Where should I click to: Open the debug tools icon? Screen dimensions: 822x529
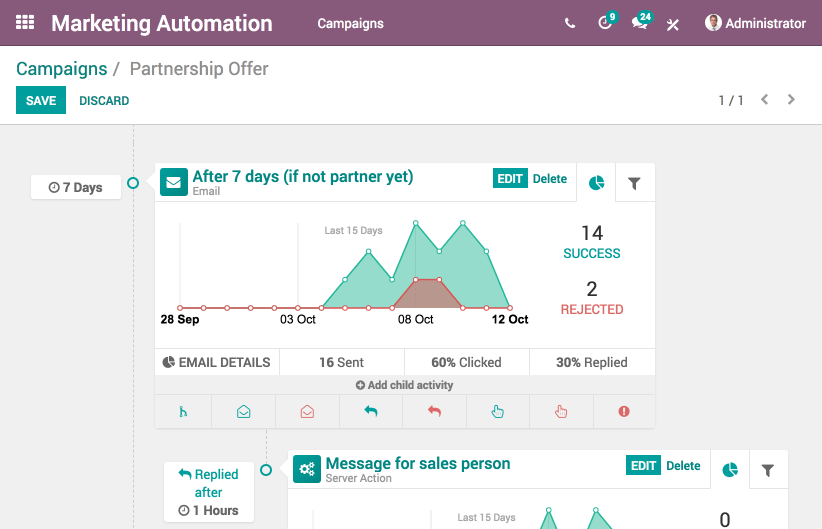[x=673, y=24]
